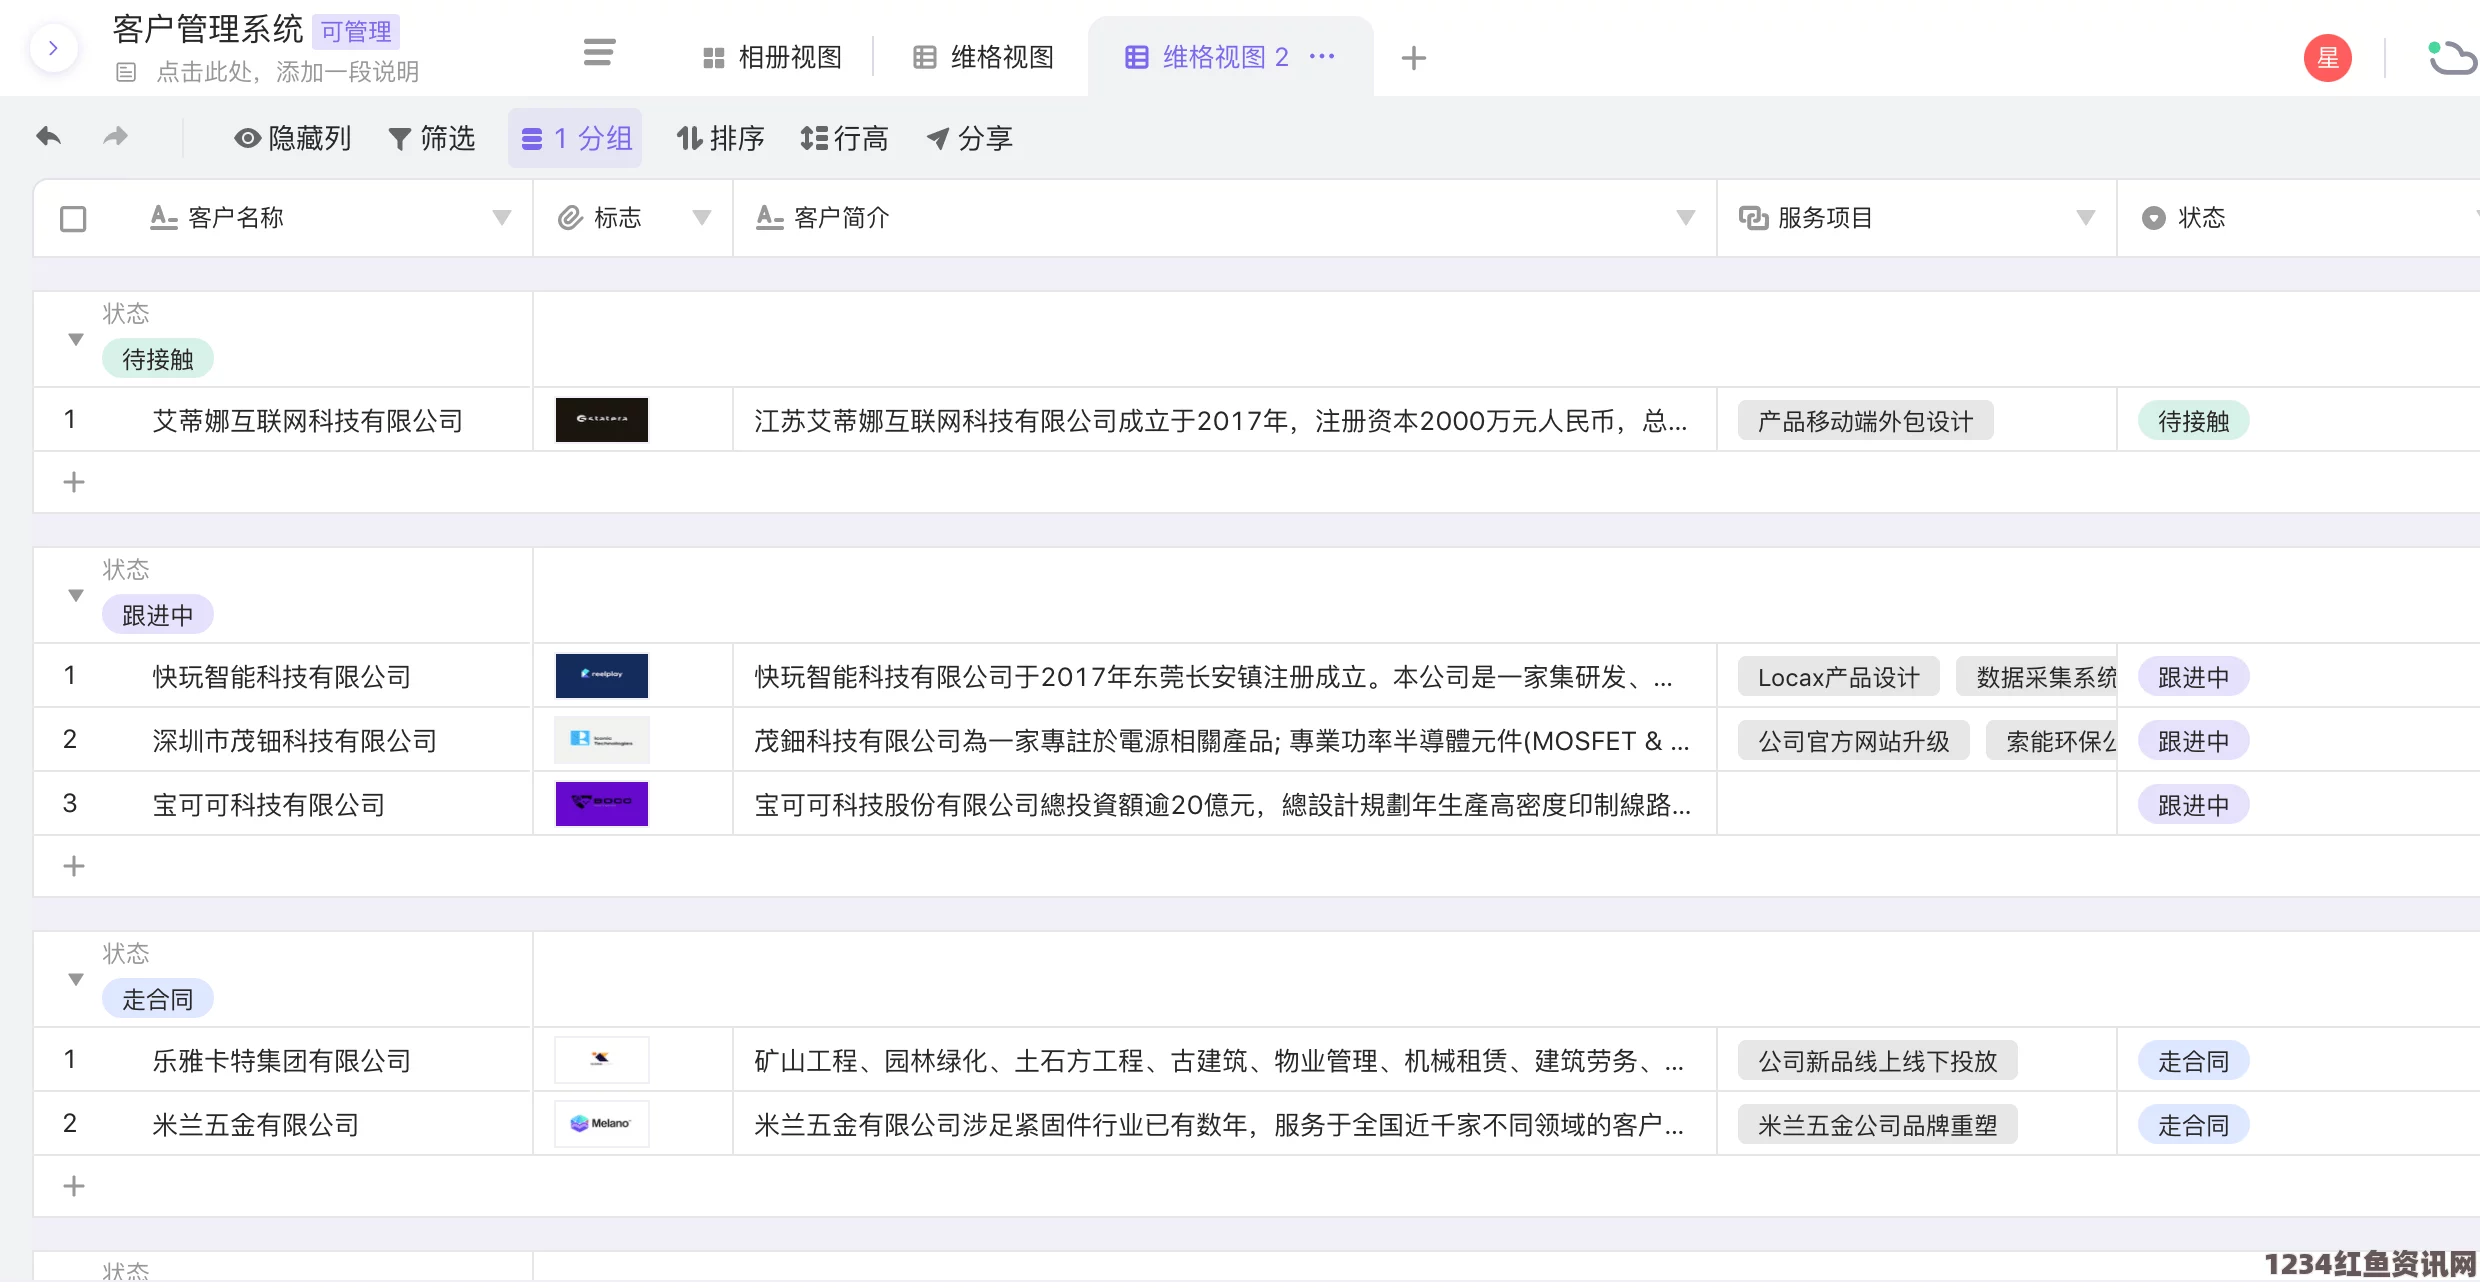Click 点击此处，添加一段说明 description text
The image size is (2480, 1288).
pos(288,72)
